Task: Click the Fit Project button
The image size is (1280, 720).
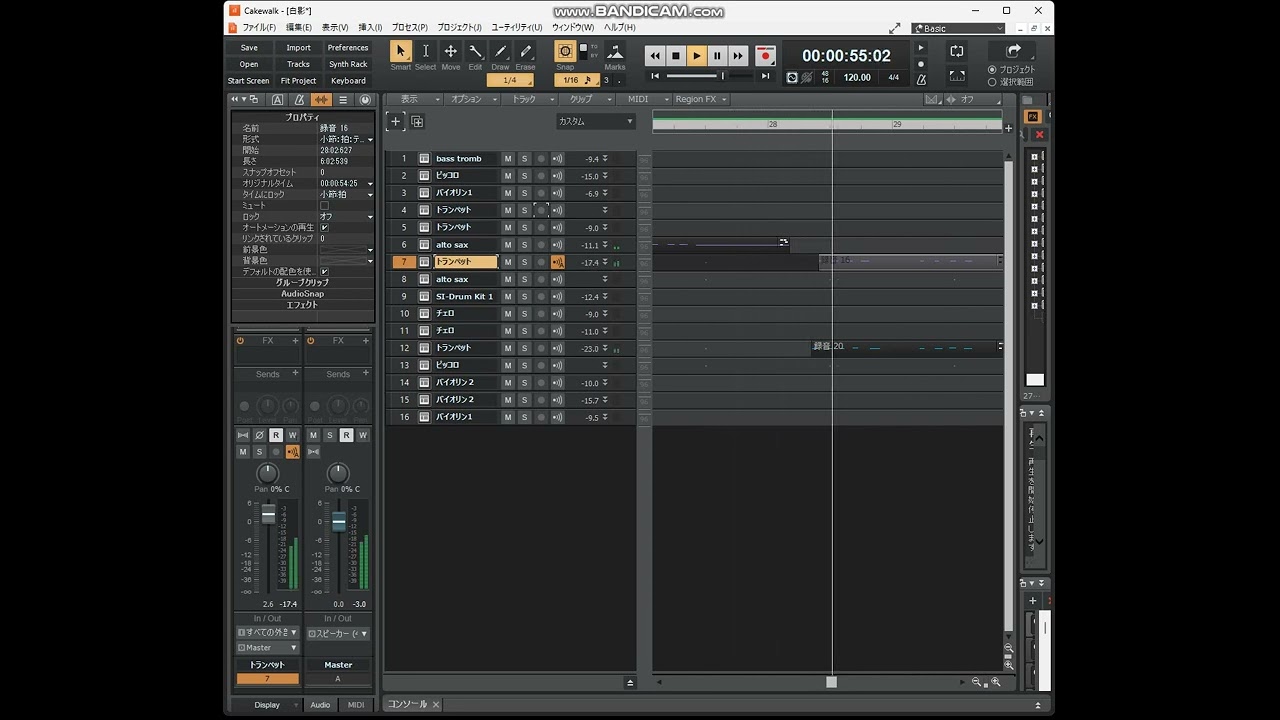Action: point(298,81)
